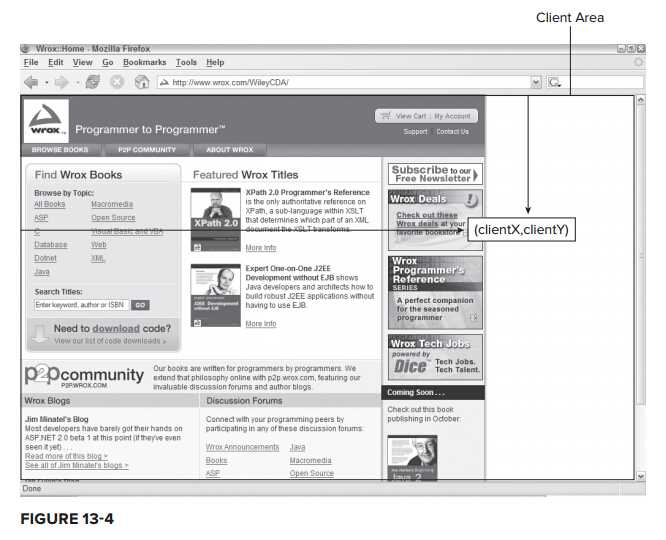This screenshot has height=540, width=666.
Task: Open the Edit menu
Action: coord(56,62)
